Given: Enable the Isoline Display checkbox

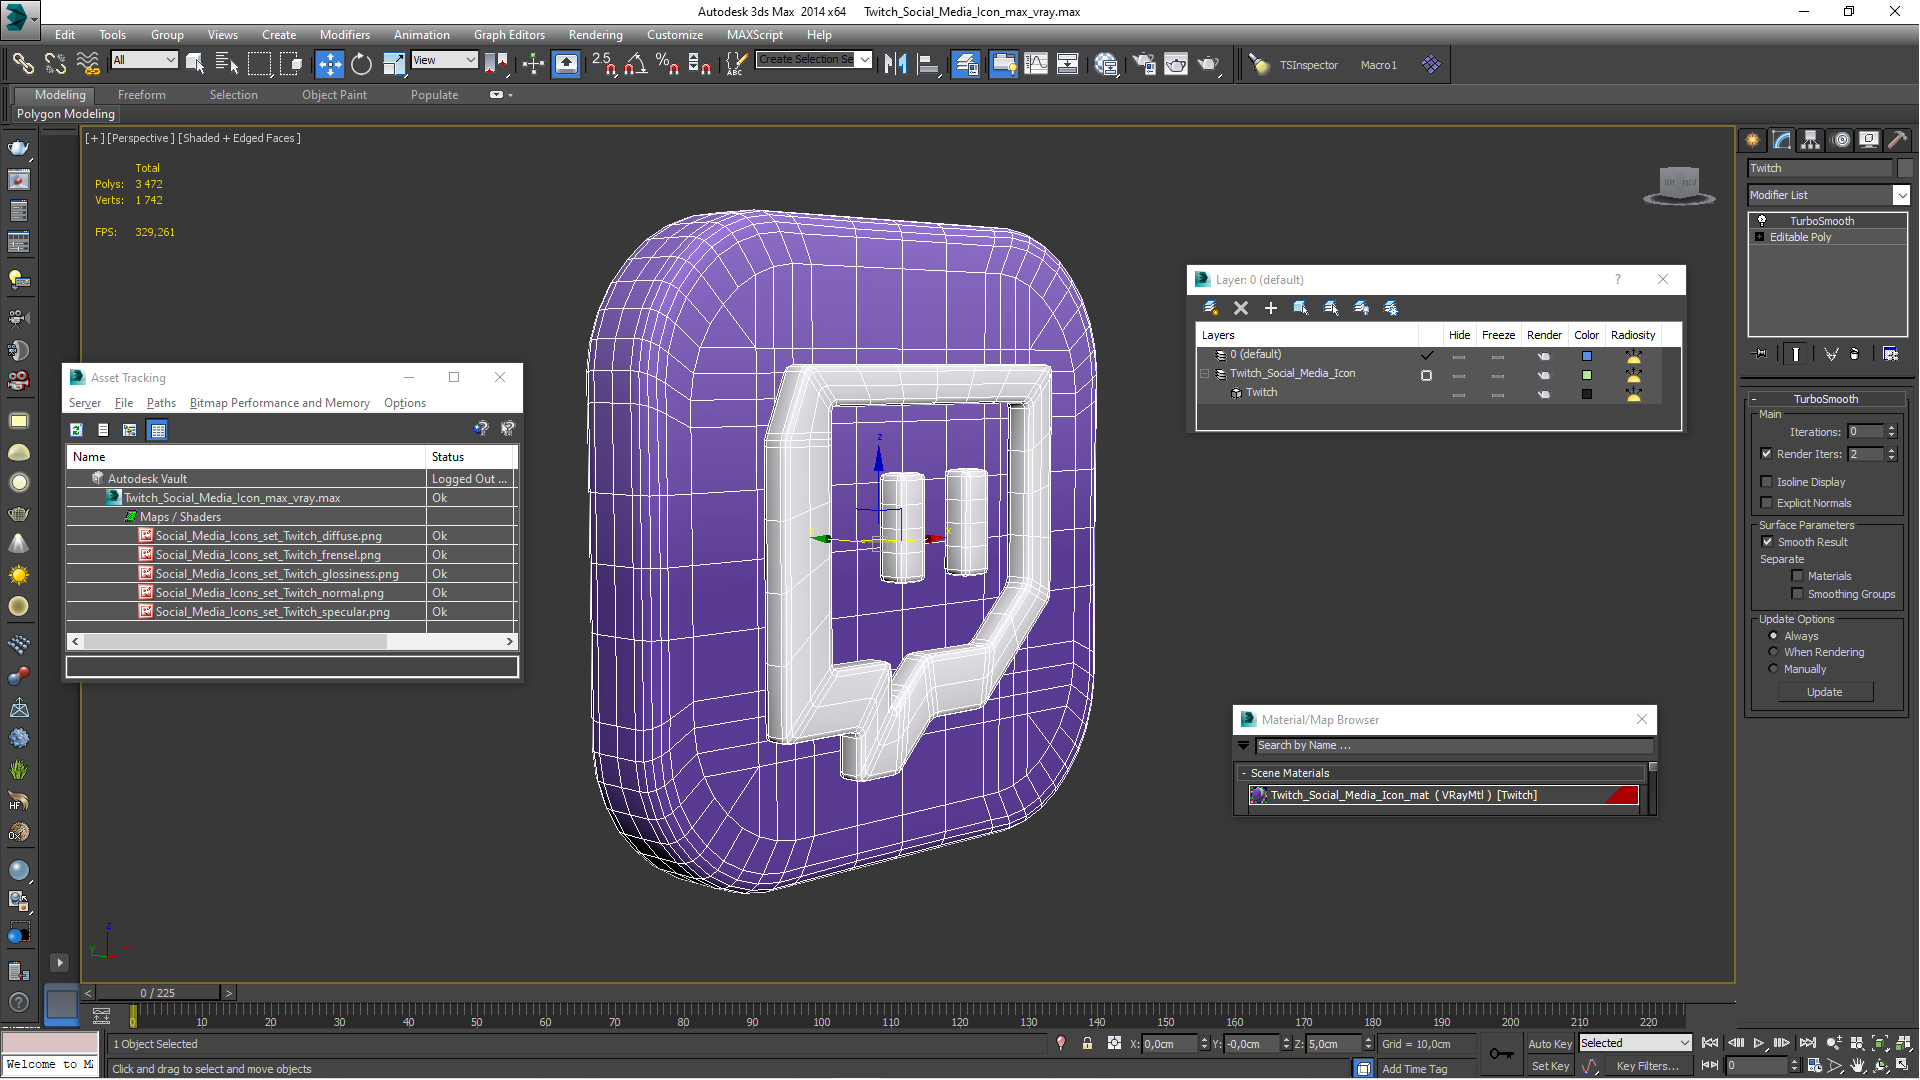Looking at the screenshot, I should click(1767, 482).
